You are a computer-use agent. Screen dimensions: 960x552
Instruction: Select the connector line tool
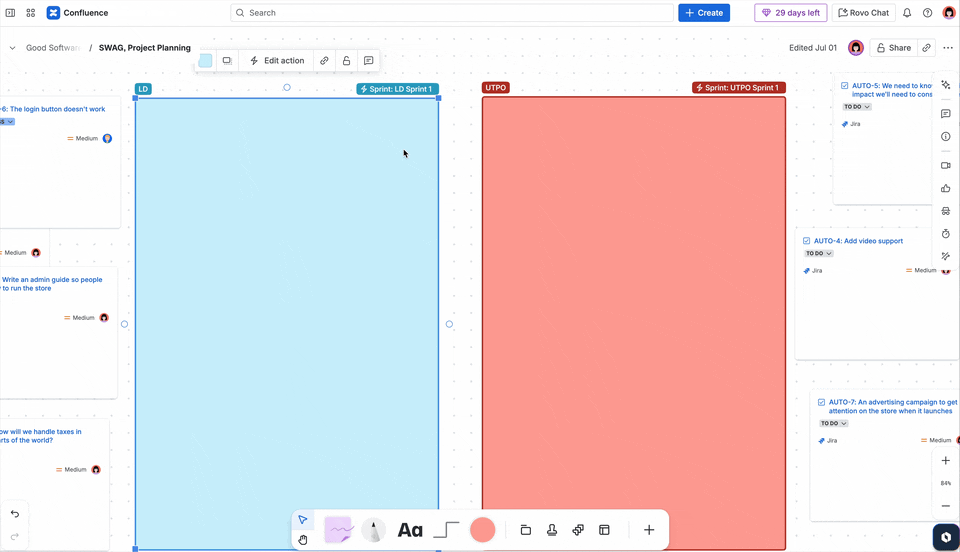point(446,530)
